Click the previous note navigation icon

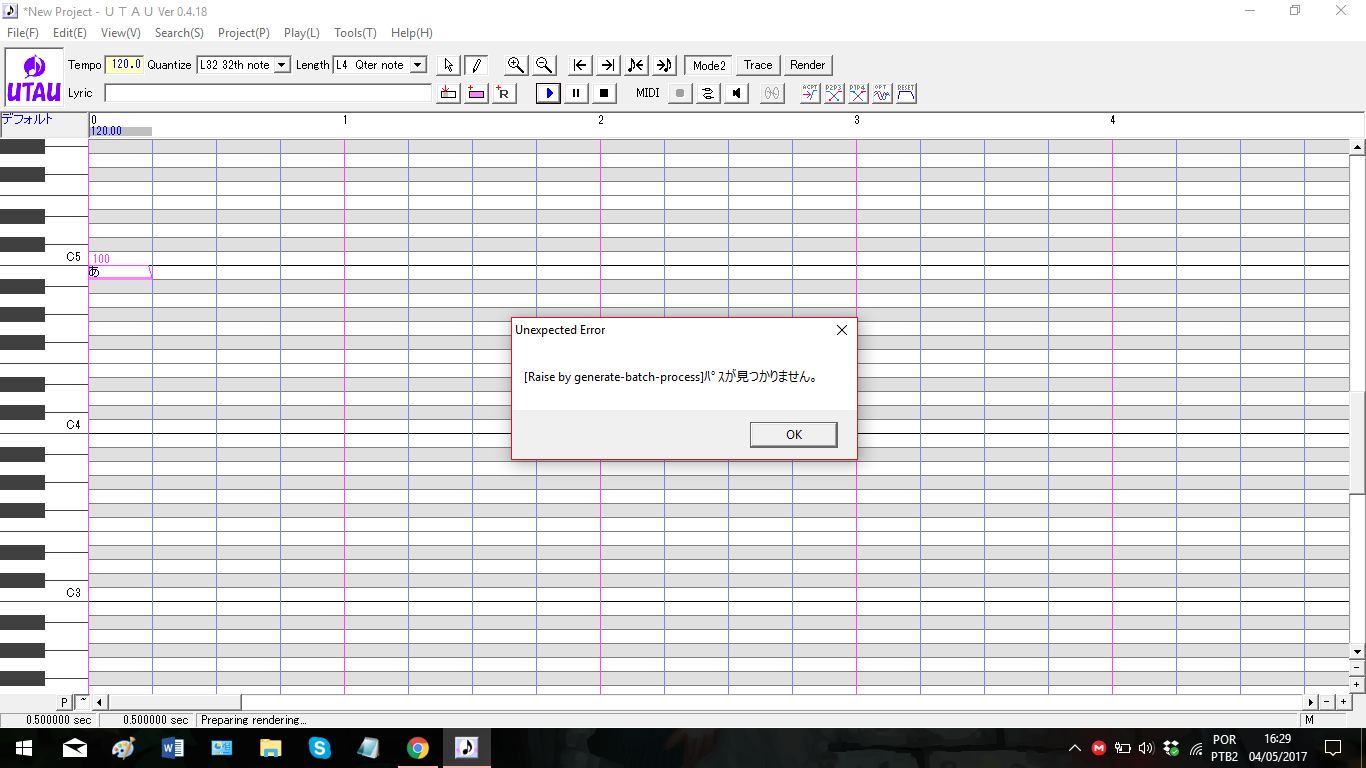click(x=636, y=65)
